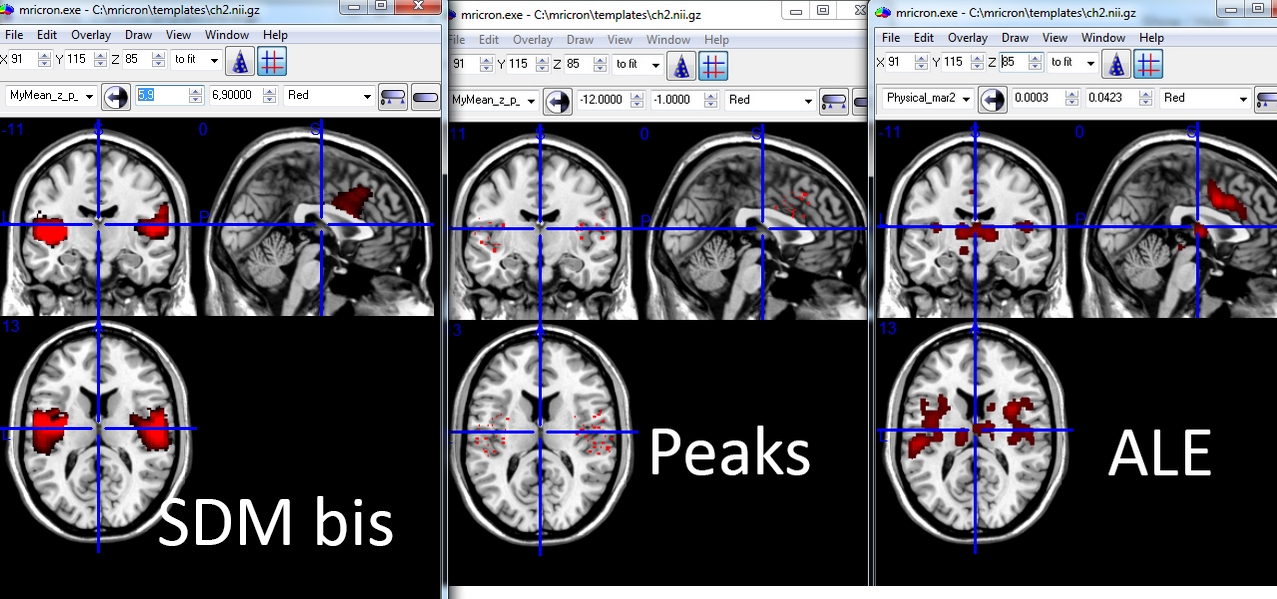Click the X coordinate stepper in SDM bis window
Image resolution: width=1277 pixels, height=599 pixels.
point(43,60)
